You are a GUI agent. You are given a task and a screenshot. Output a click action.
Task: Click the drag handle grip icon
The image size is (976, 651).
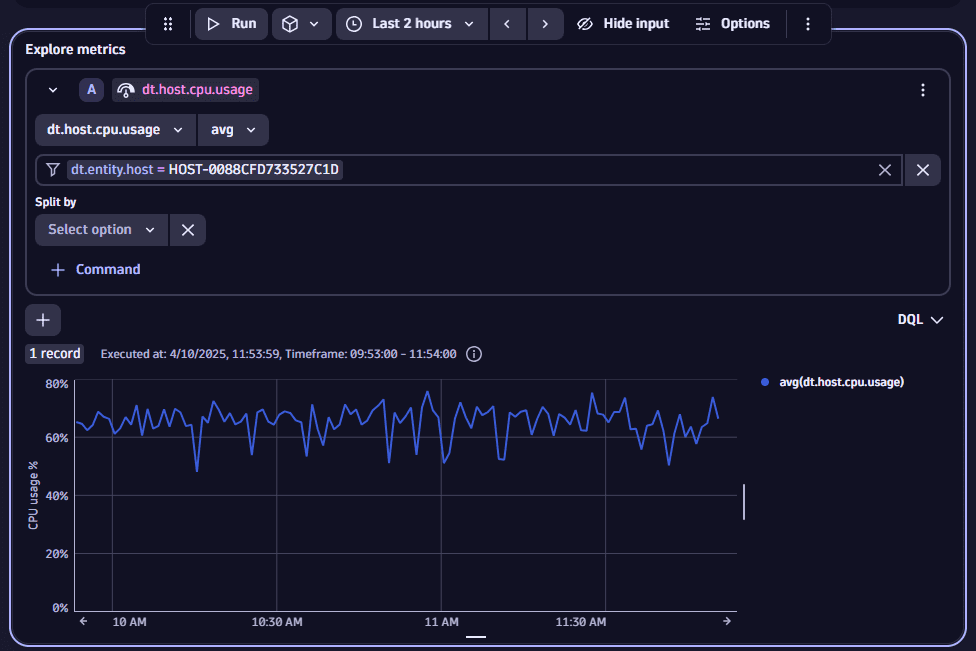tap(168, 24)
